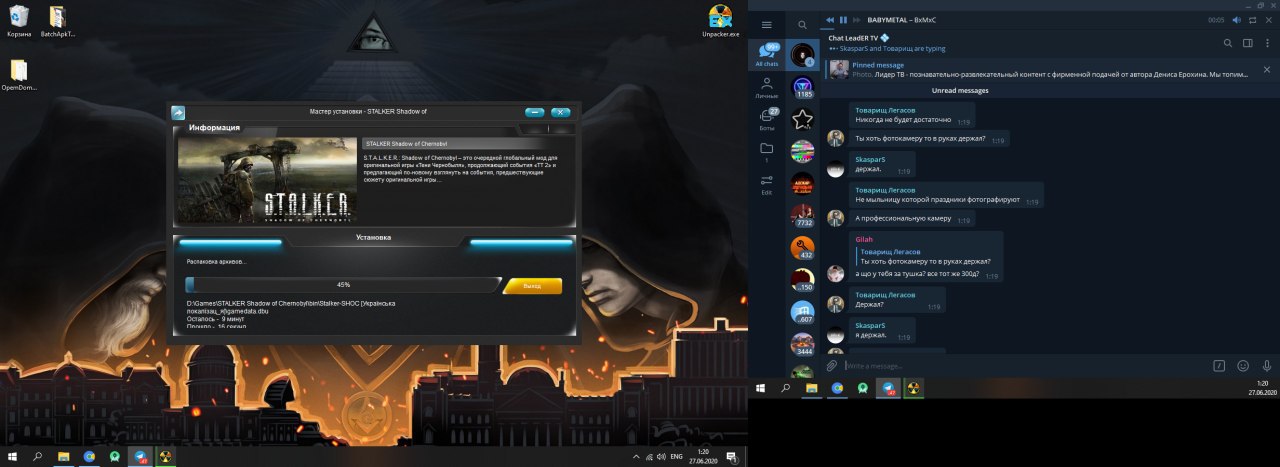
Task: Select the Боты folder
Action: 767,120
